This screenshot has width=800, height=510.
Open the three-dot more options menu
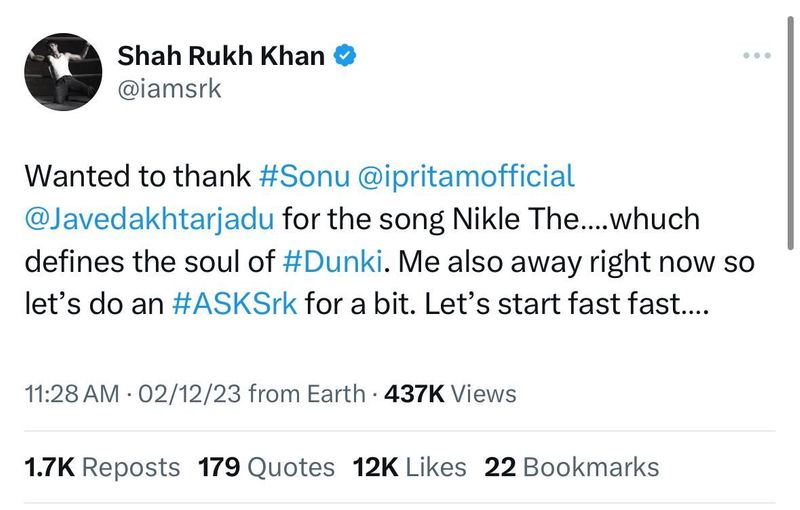click(x=758, y=55)
